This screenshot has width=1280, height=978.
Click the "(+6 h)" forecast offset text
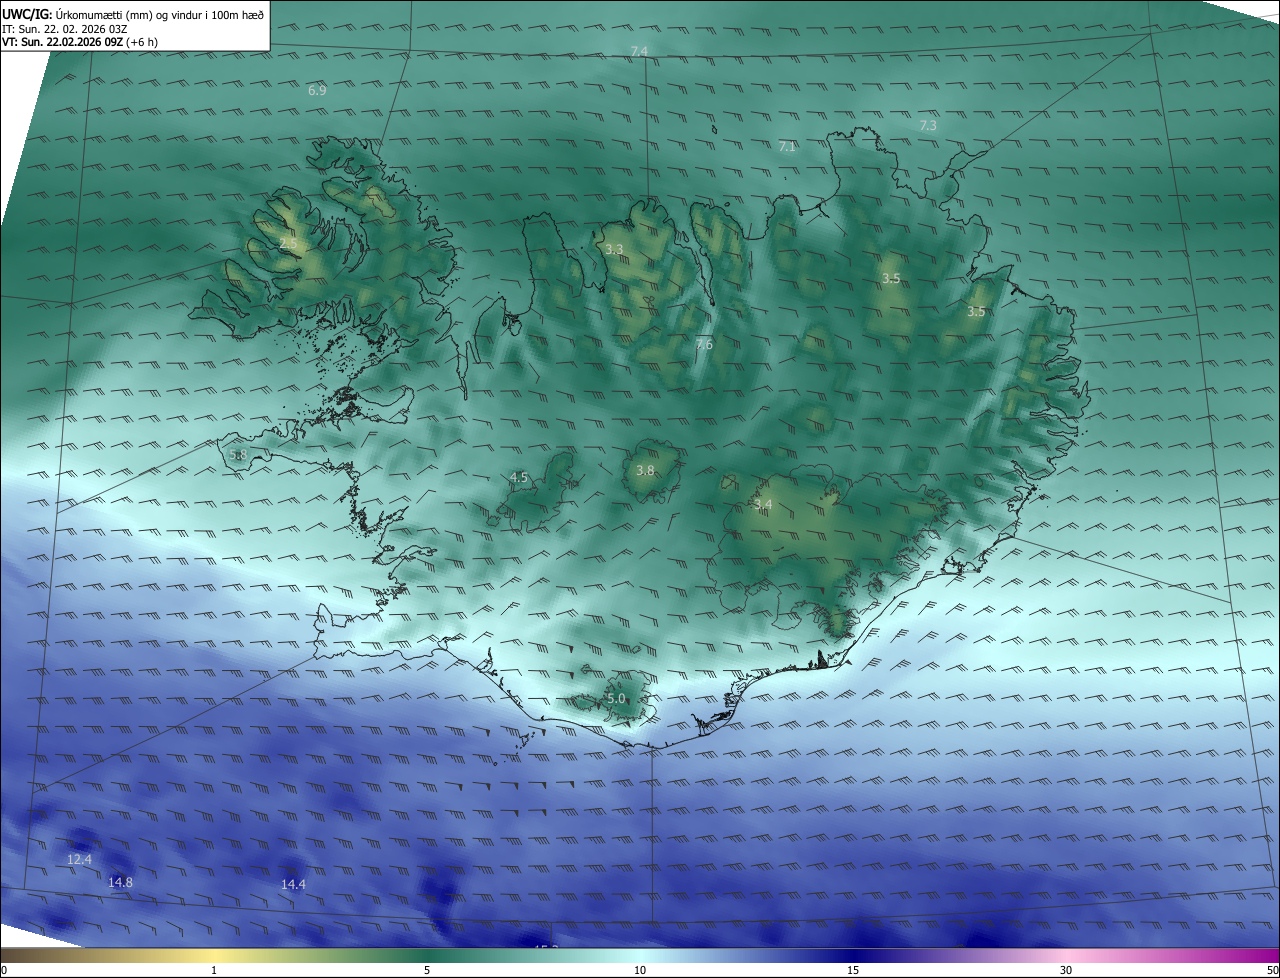click(142, 42)
